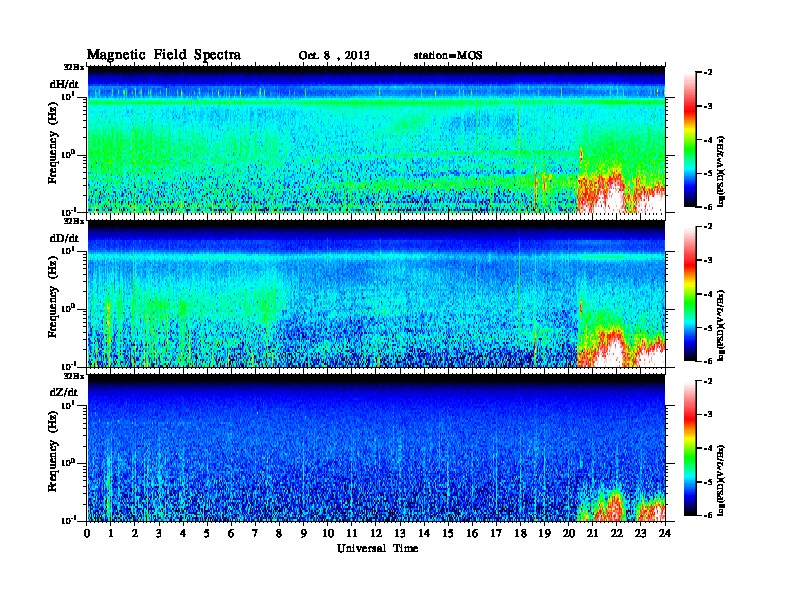Click hour "12" on the Universal Time axis
Viewport: 792px width, 612px height.
click(x=376, y=533)
